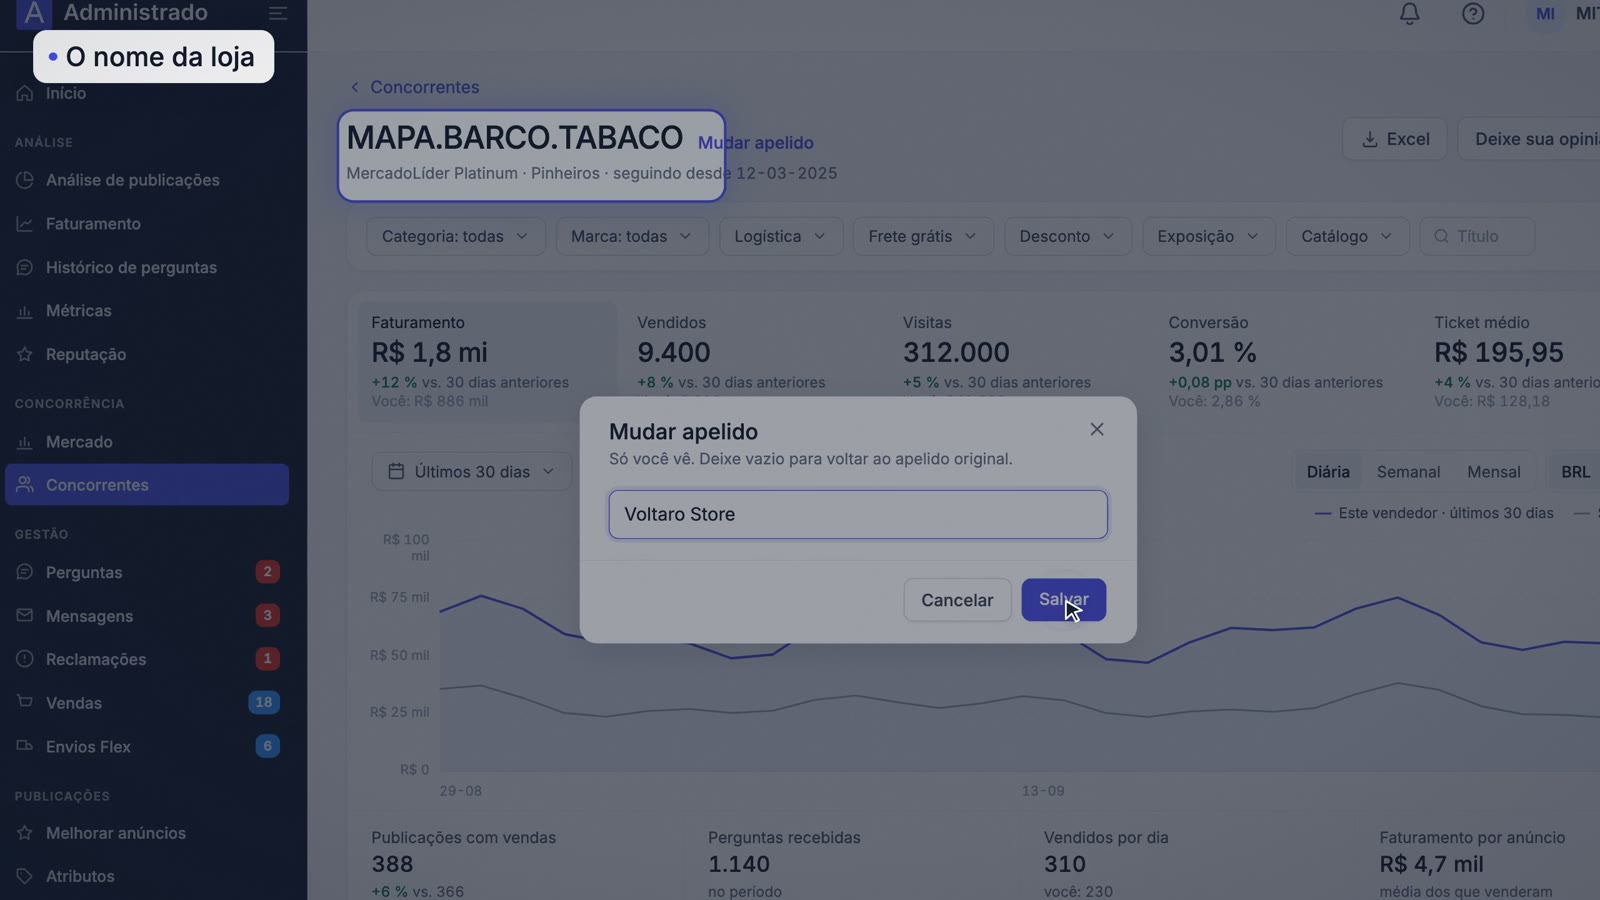
Task: Select the Faturamento metric card
Action: 487,361
